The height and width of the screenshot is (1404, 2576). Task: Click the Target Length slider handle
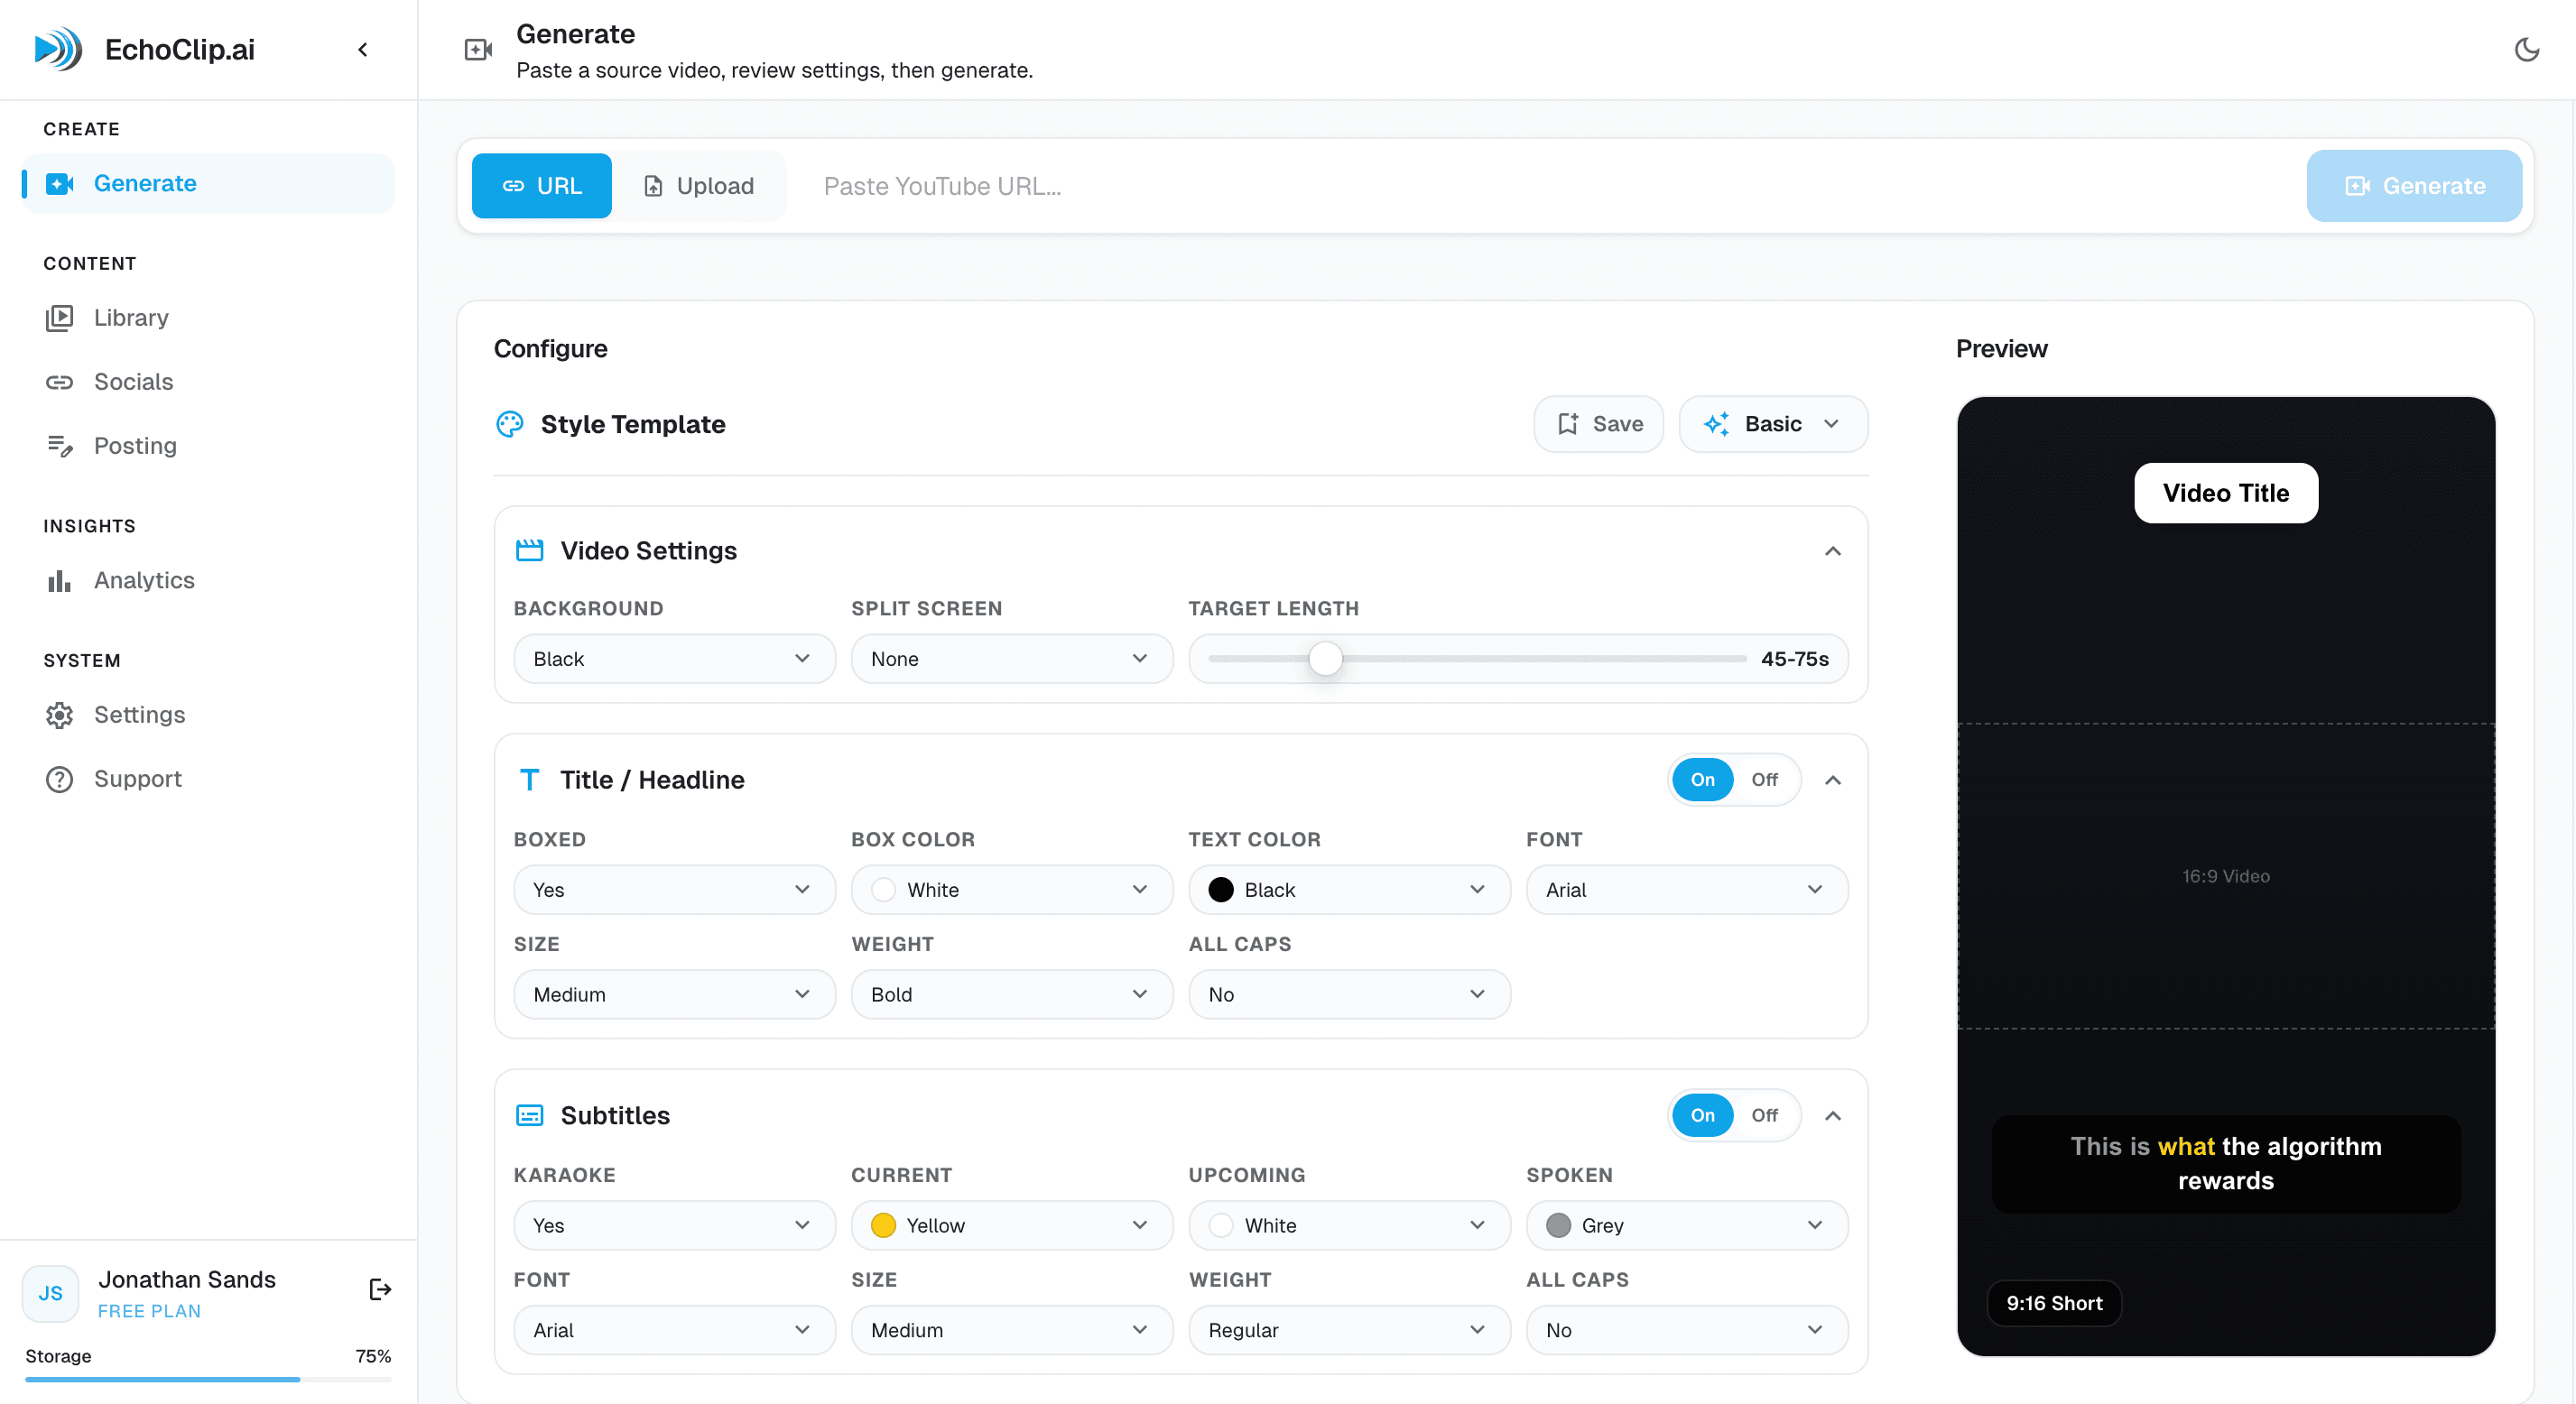(x=1325, y=659)
